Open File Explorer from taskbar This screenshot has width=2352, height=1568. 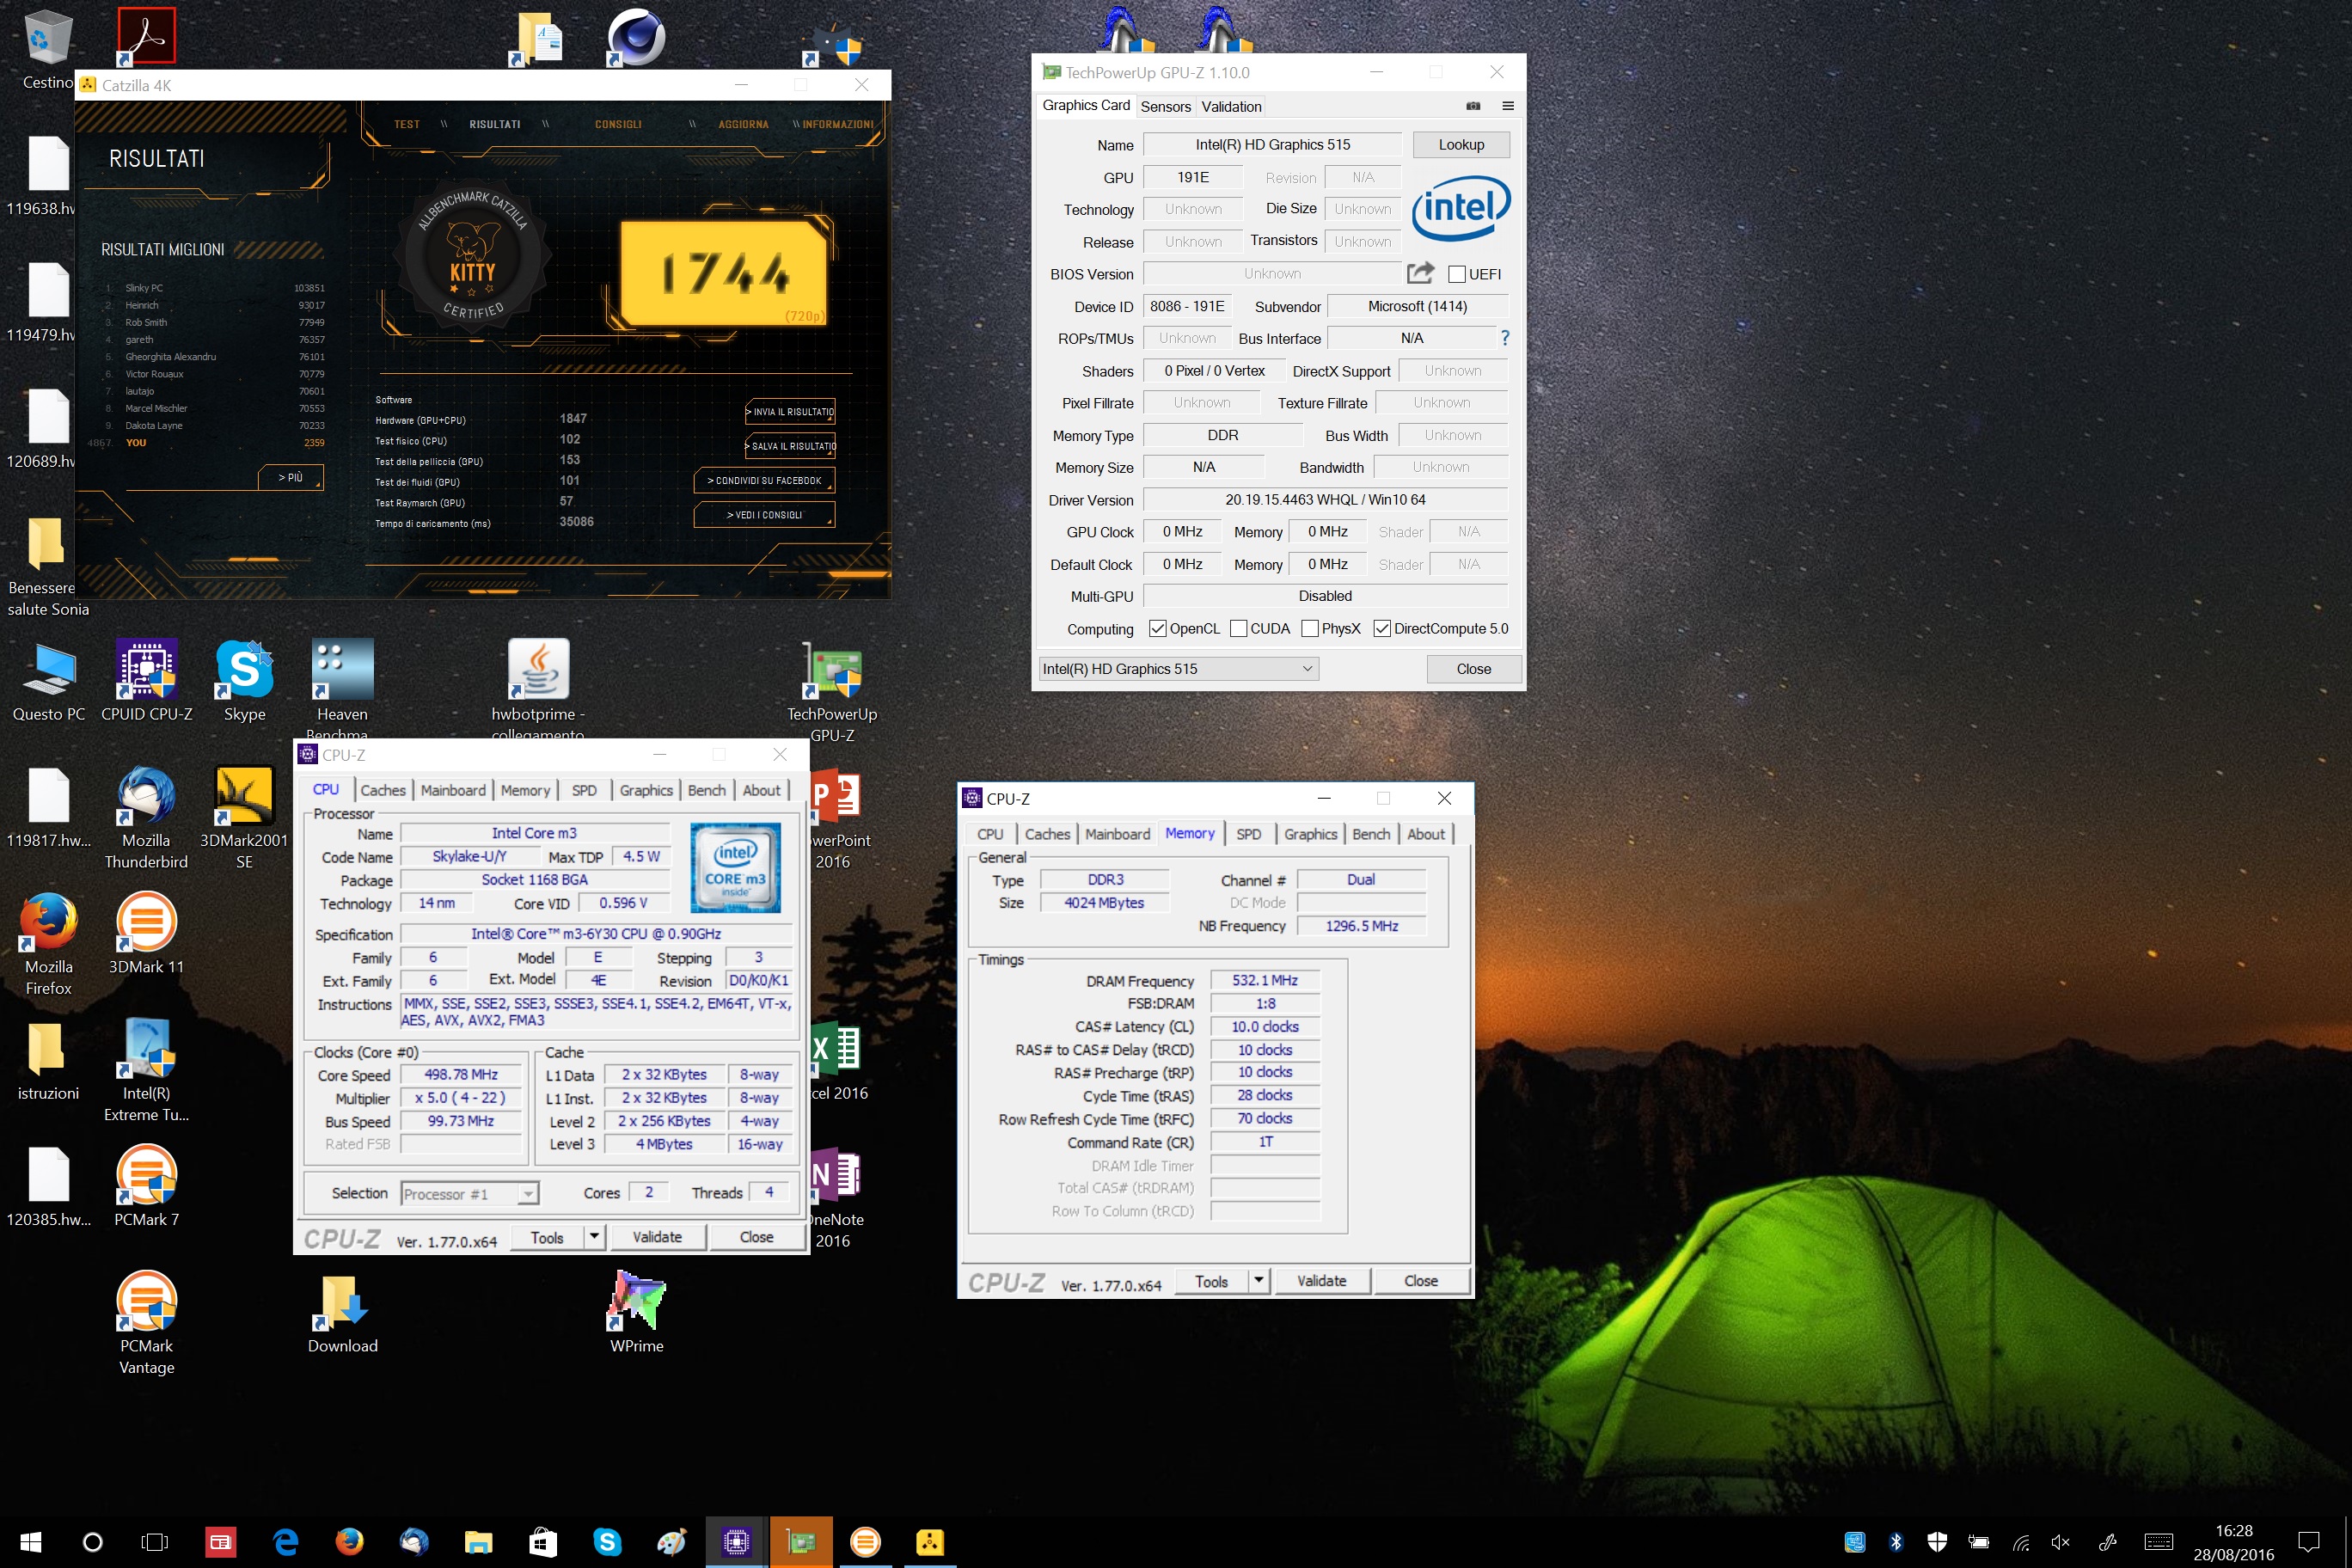pyautogui.click(x=478, y=1541)
